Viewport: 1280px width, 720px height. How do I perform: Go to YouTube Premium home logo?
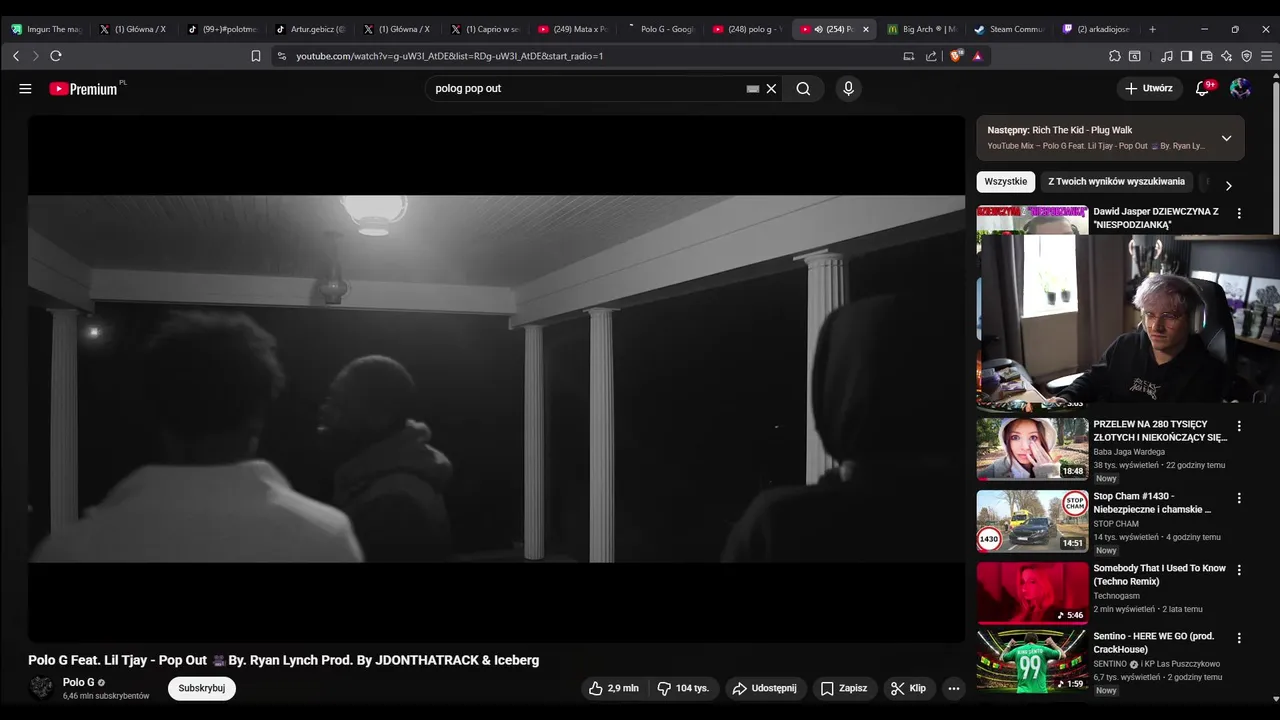coord(85,89)
